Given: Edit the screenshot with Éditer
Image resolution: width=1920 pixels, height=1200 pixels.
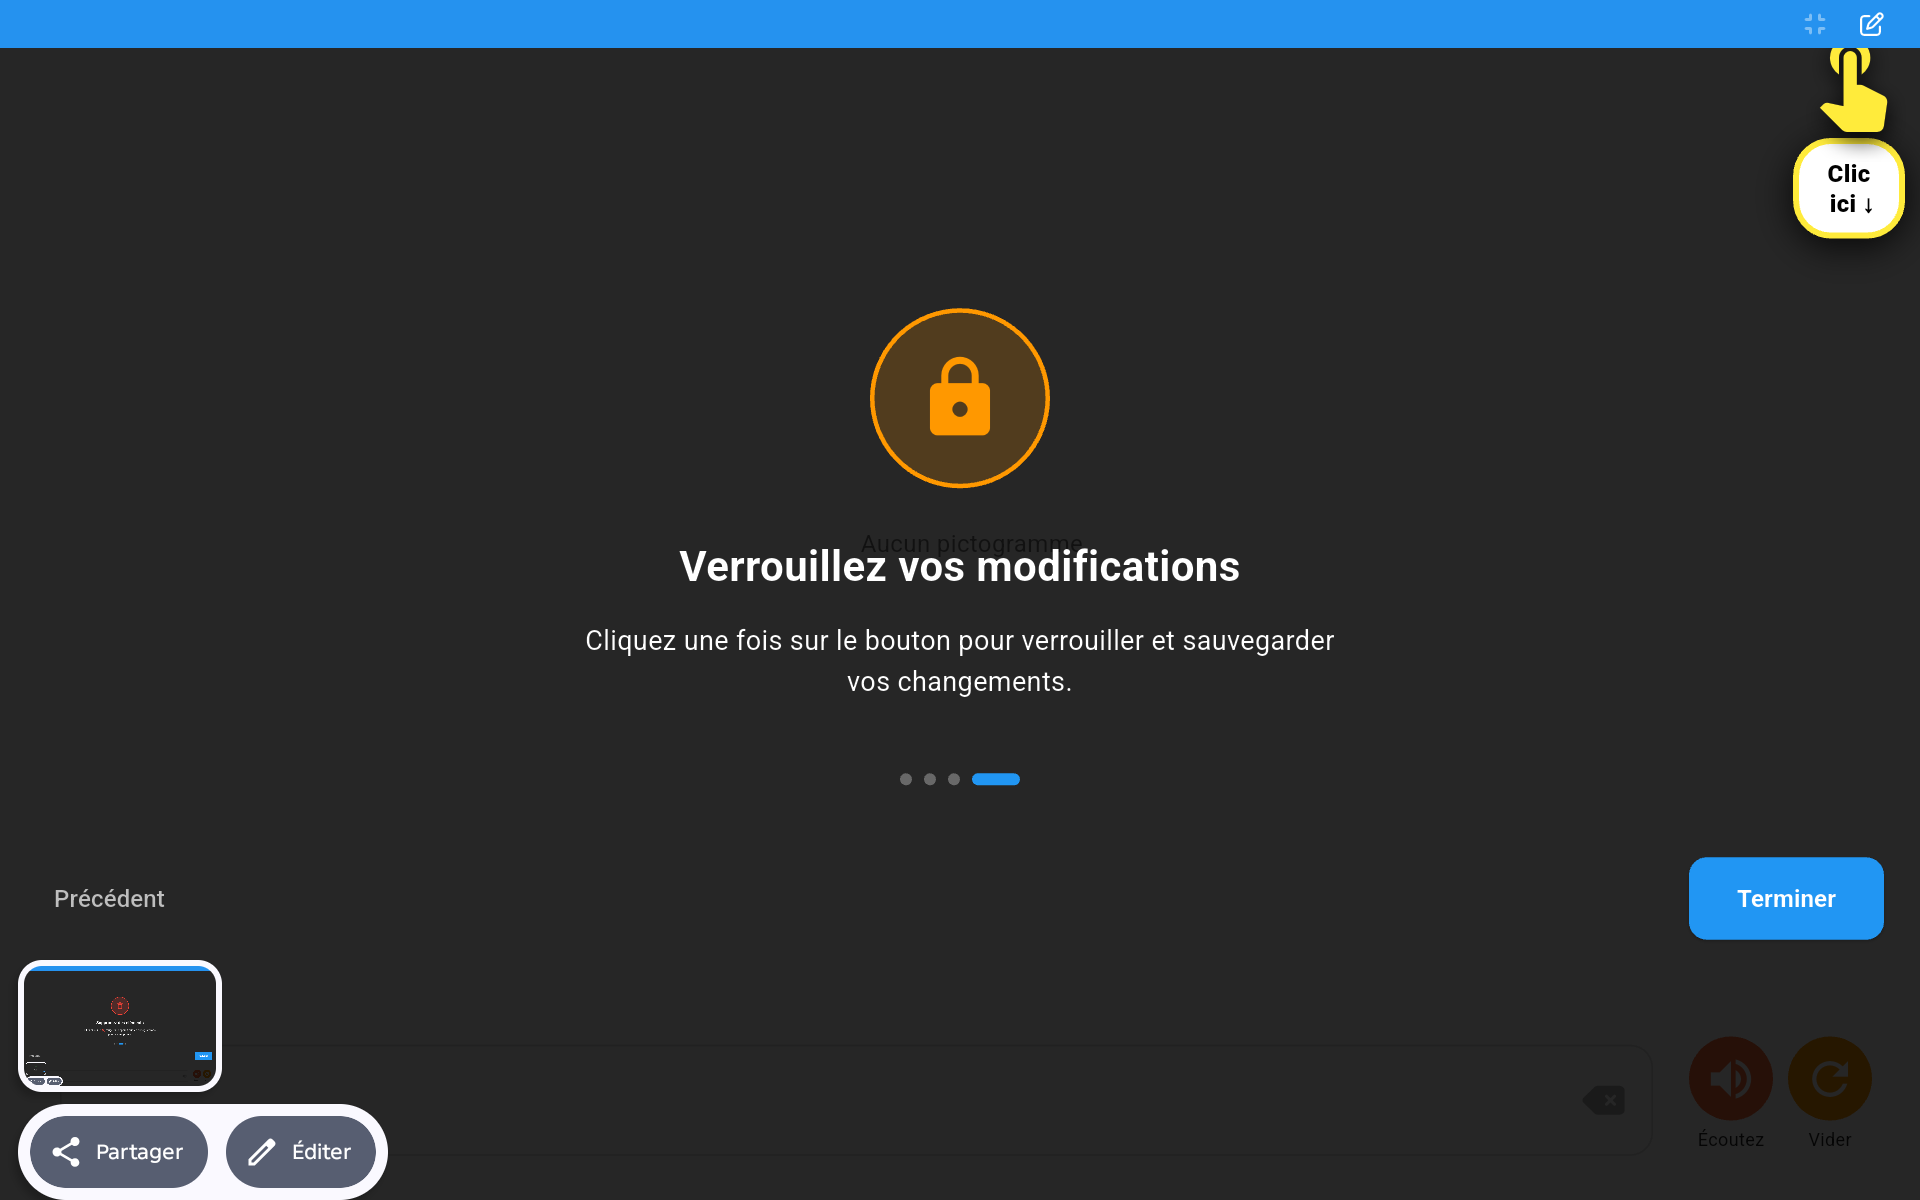Looking at the screenshot, I should (301, 1152).
